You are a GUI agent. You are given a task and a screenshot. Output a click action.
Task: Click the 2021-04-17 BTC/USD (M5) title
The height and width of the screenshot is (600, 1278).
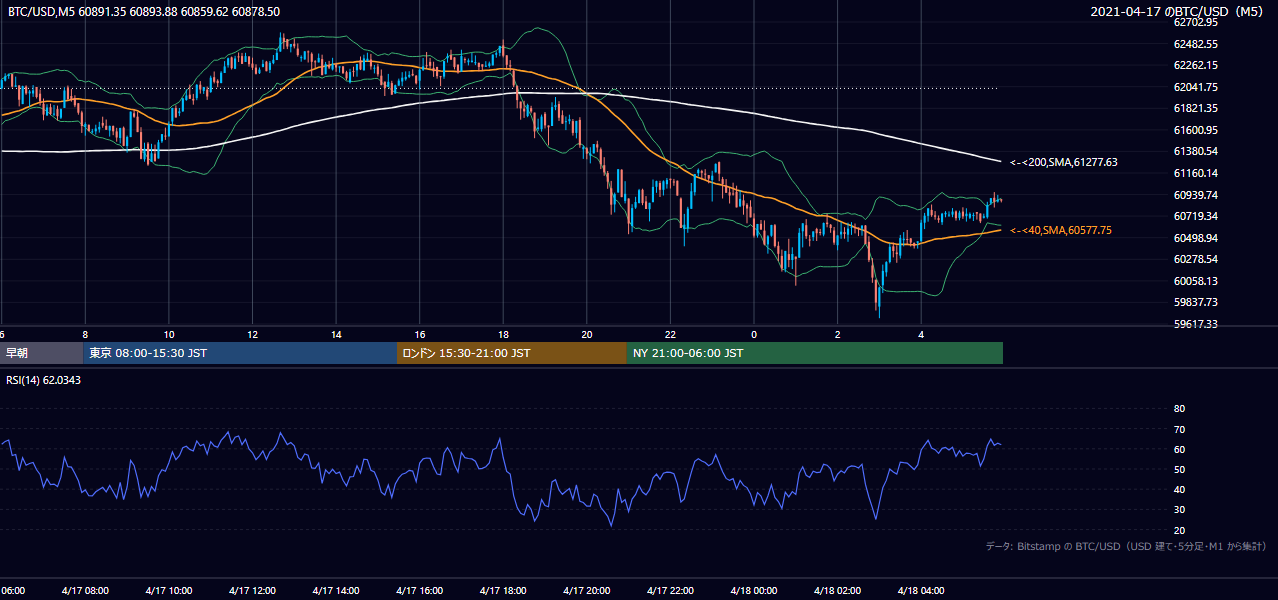point(1178,11)
